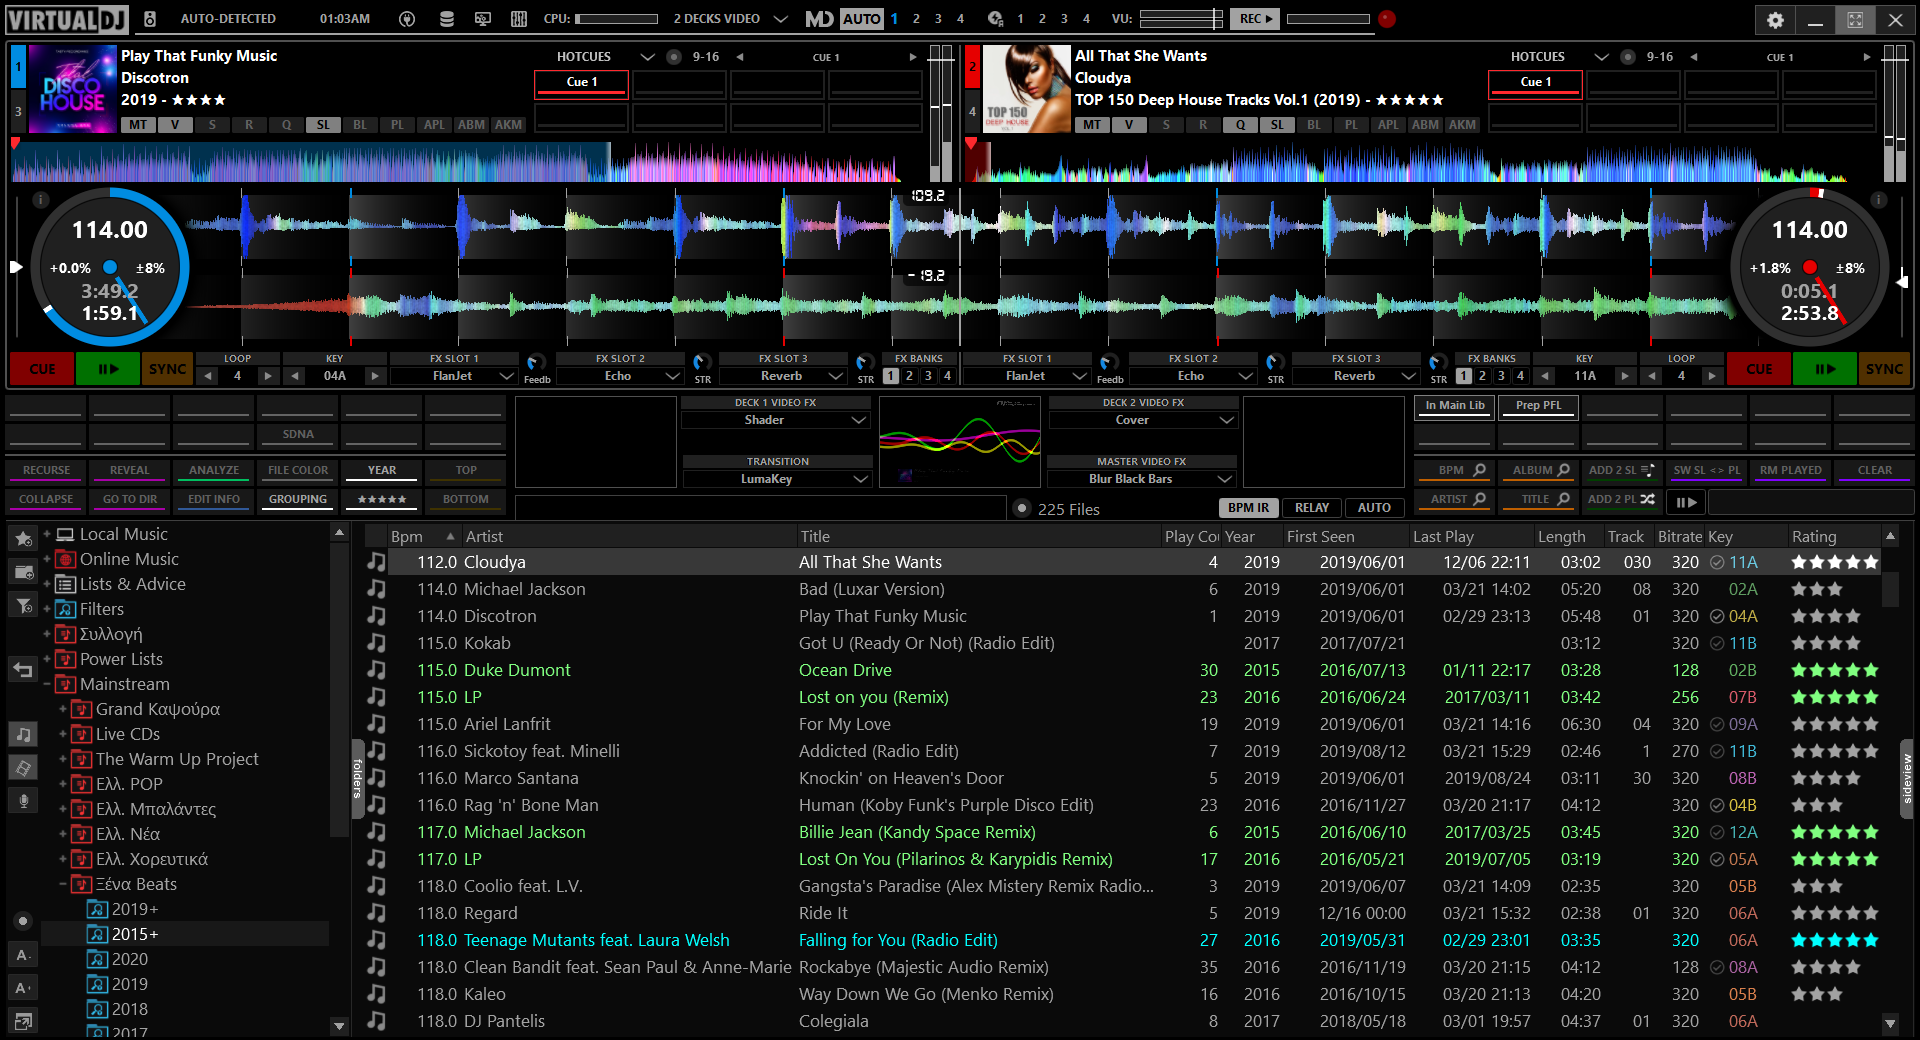Collapse the Ξένα Beats folder

(62, 884)
